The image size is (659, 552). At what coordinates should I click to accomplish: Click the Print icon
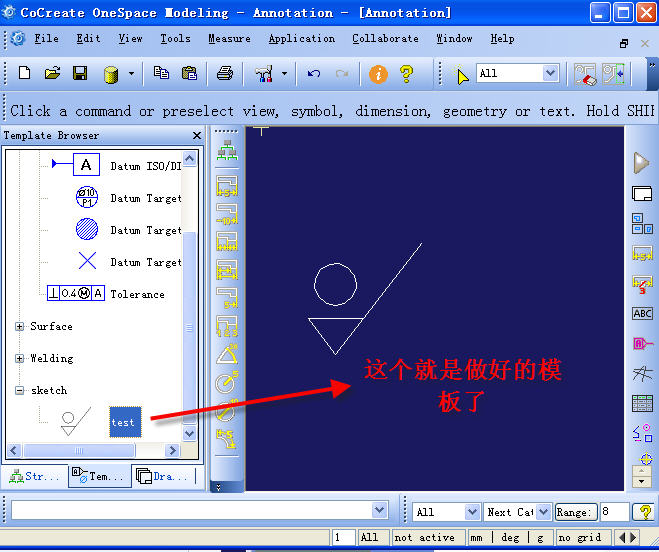(225, 74)
